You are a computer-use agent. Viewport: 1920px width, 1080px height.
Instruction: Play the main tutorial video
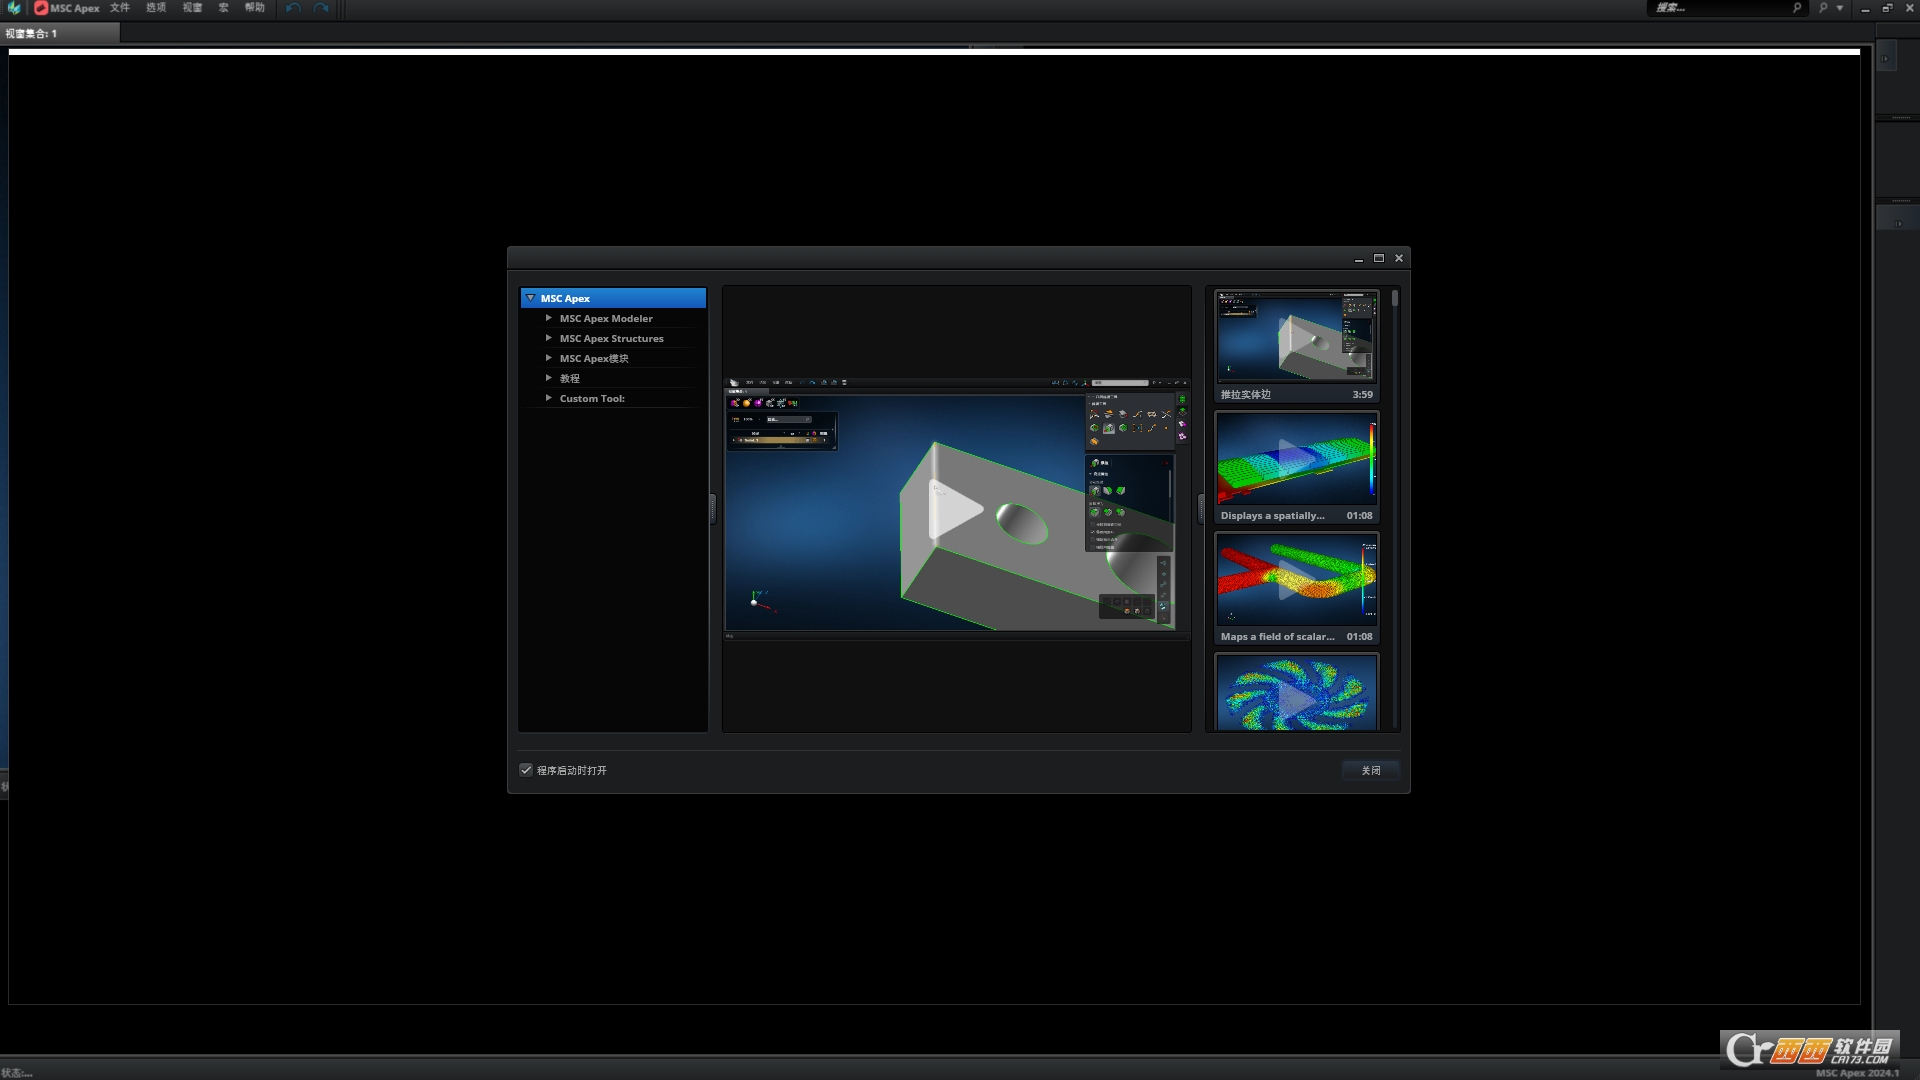pyautogui.click(x=956, y=510)
